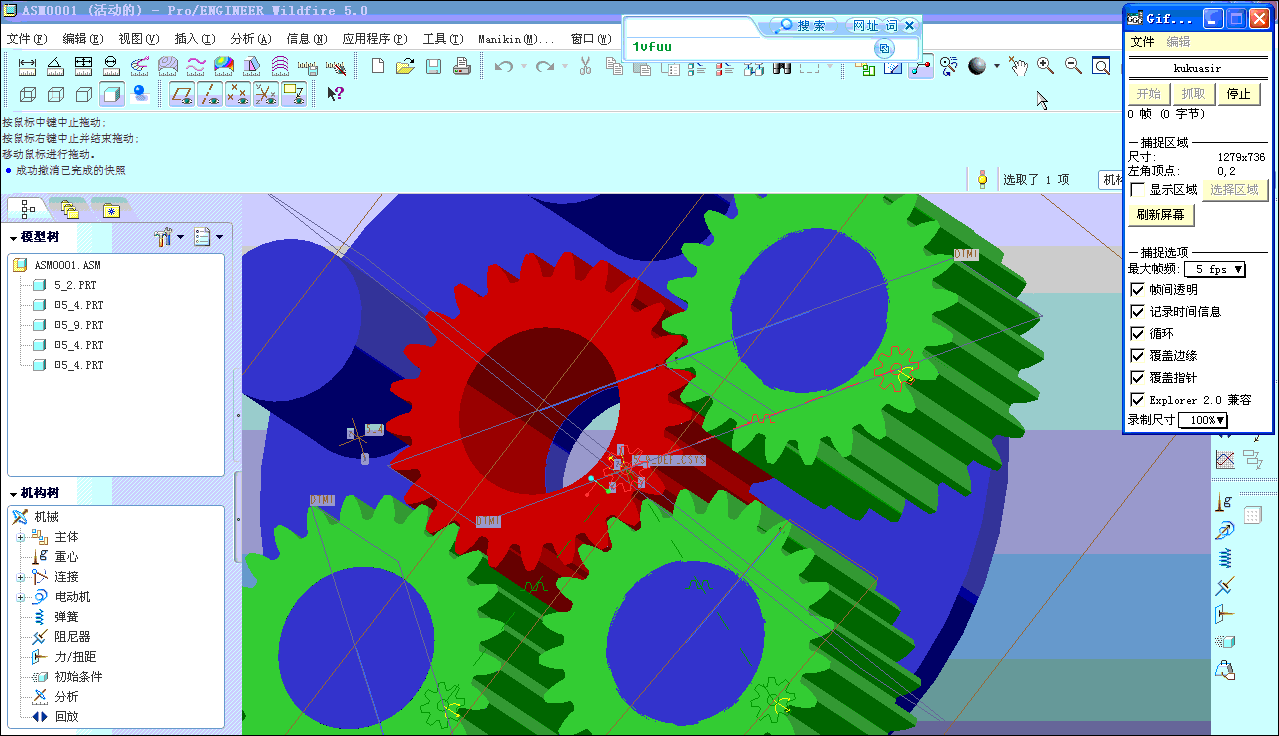The image size is (1279, 736).
Task: Uncheck the 覆盖边缘 checkbox
Action: [1137, 355]
